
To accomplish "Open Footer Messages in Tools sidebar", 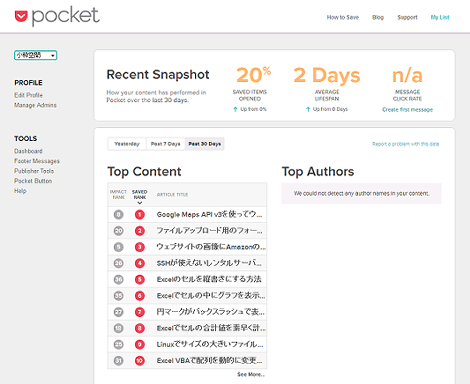I will tap(37, 161).
